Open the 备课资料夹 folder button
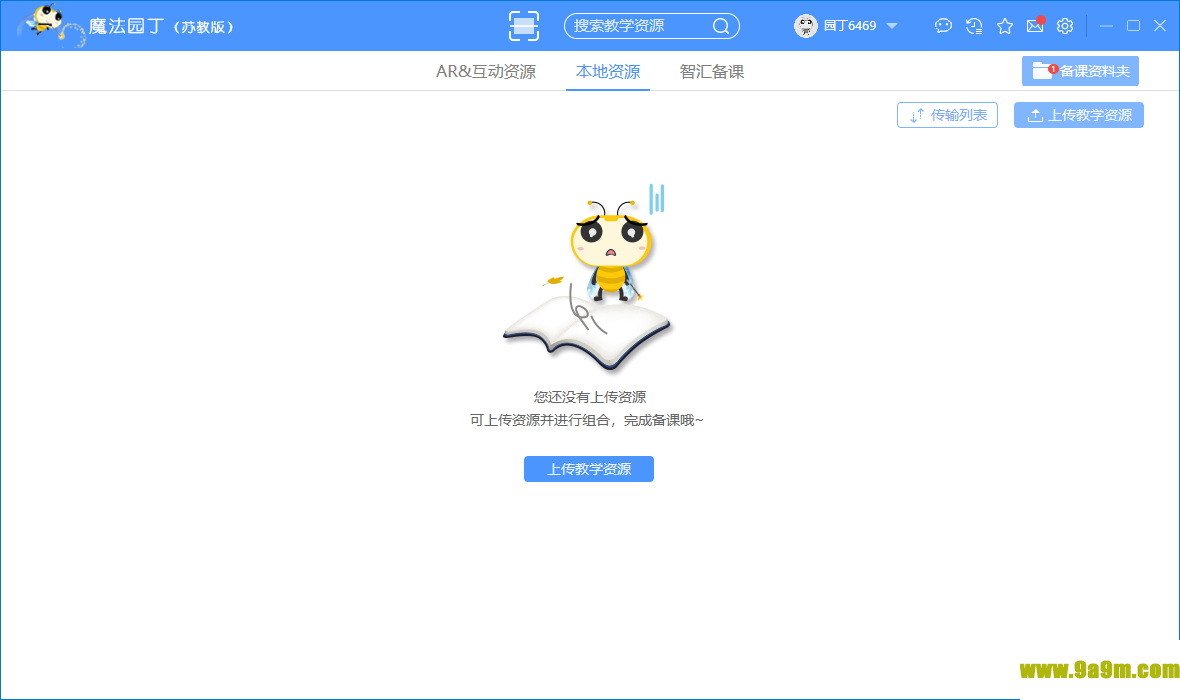The height and width of the screenshot is (700, 1180). (x=1080, y=71)
